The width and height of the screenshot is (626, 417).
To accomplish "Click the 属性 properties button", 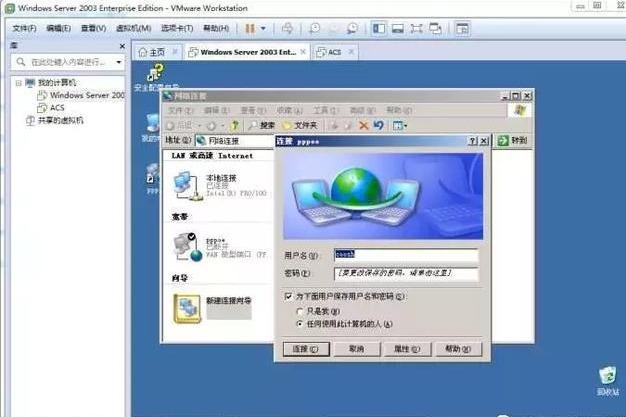I will 407,349.
